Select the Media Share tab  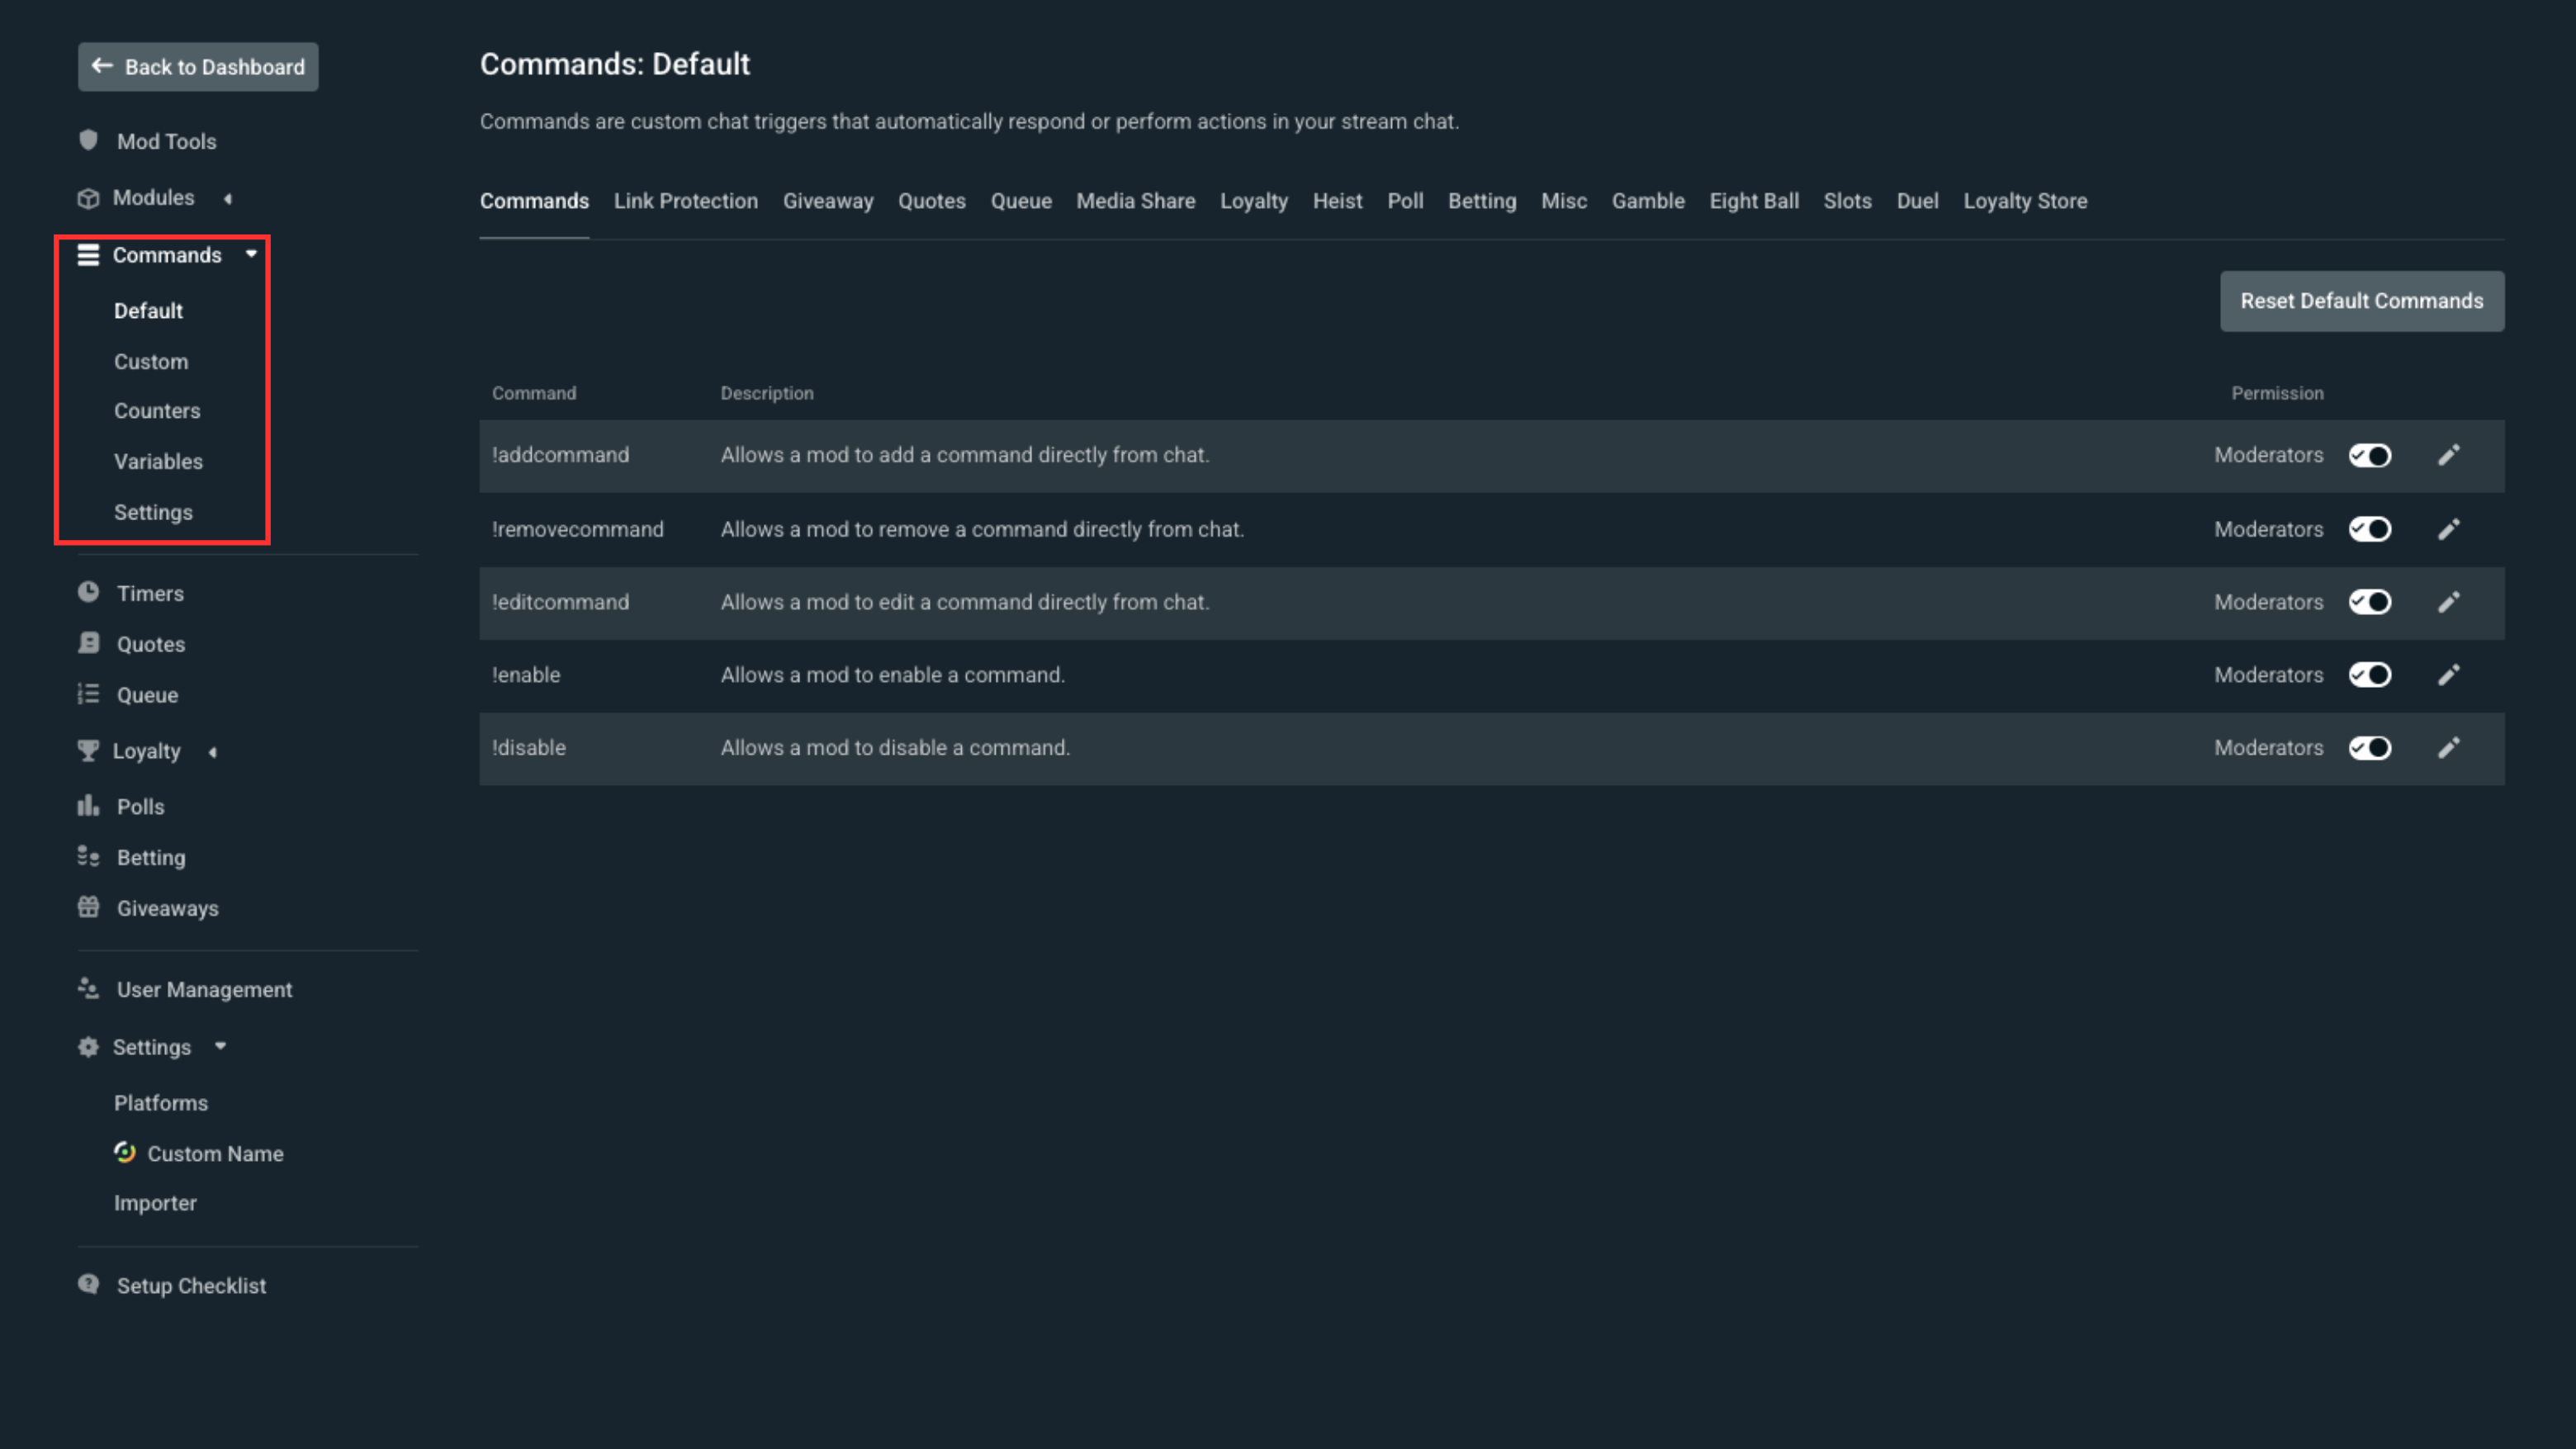(1136, 201)
